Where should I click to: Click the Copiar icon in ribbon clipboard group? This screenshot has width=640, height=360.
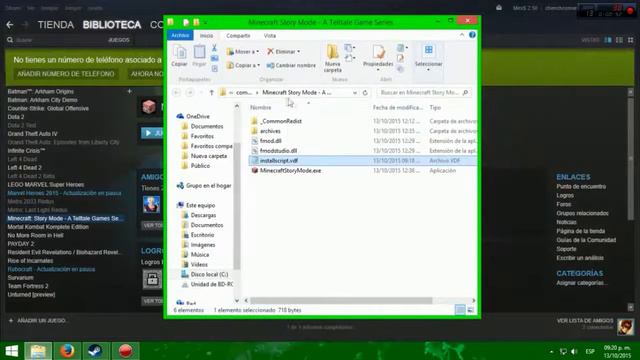(179, 56)
